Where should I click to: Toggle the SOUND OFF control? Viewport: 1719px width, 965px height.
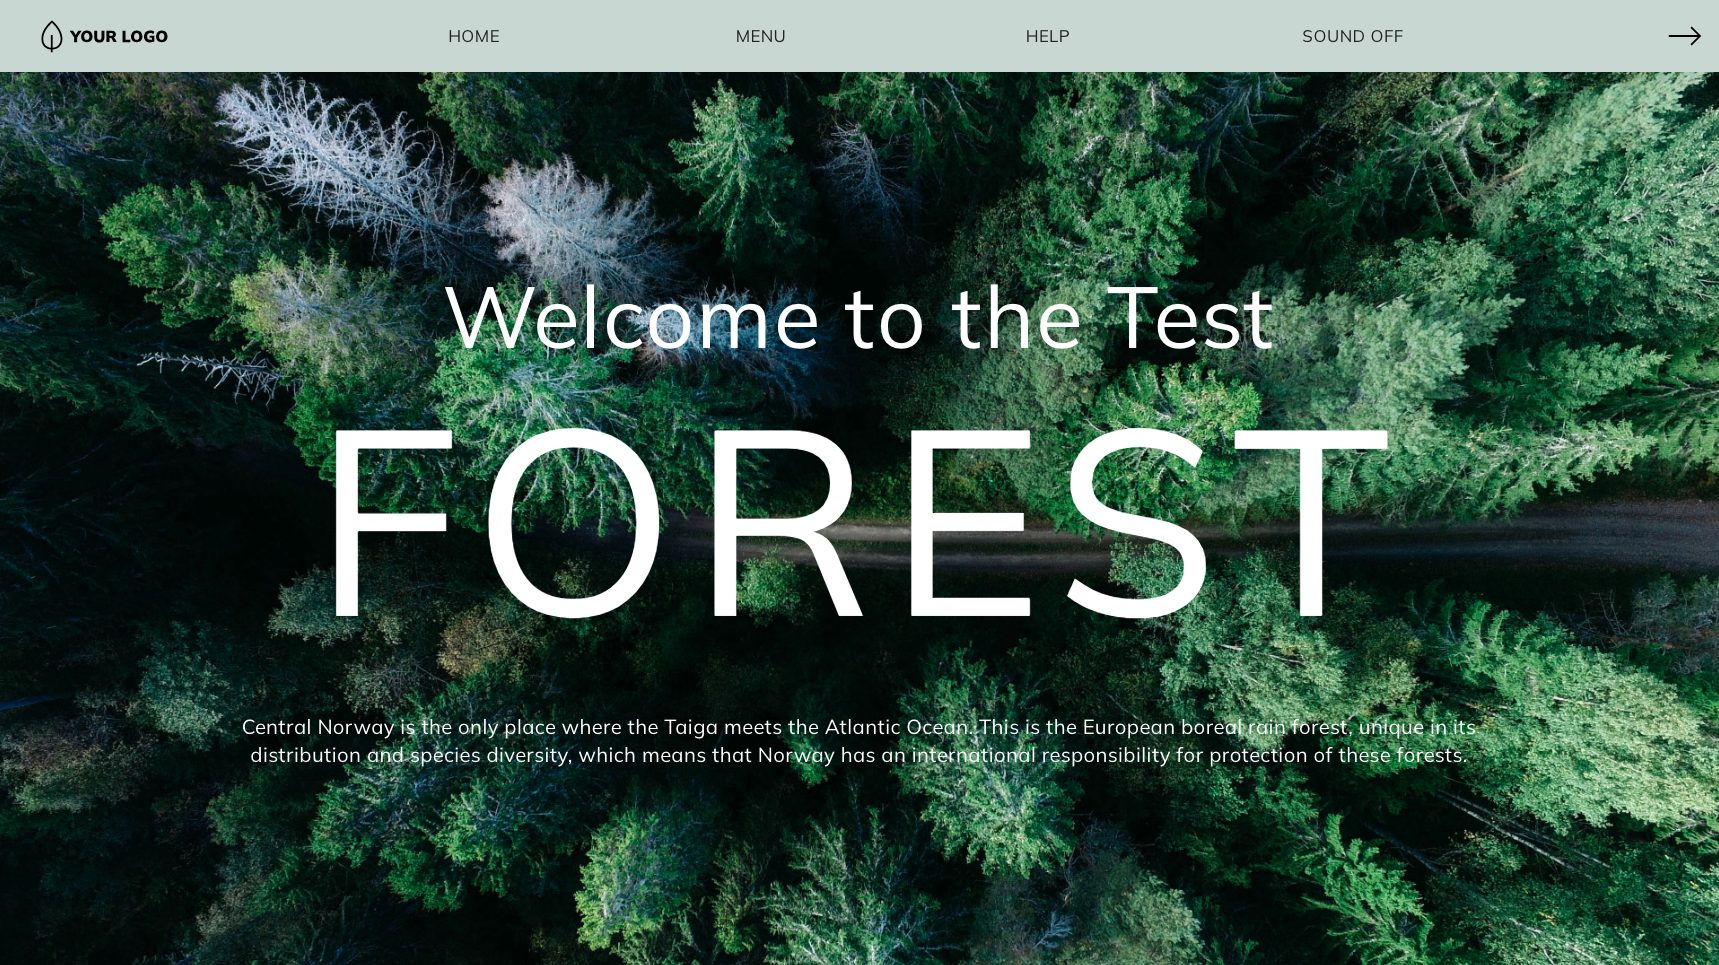(1352, 36)
